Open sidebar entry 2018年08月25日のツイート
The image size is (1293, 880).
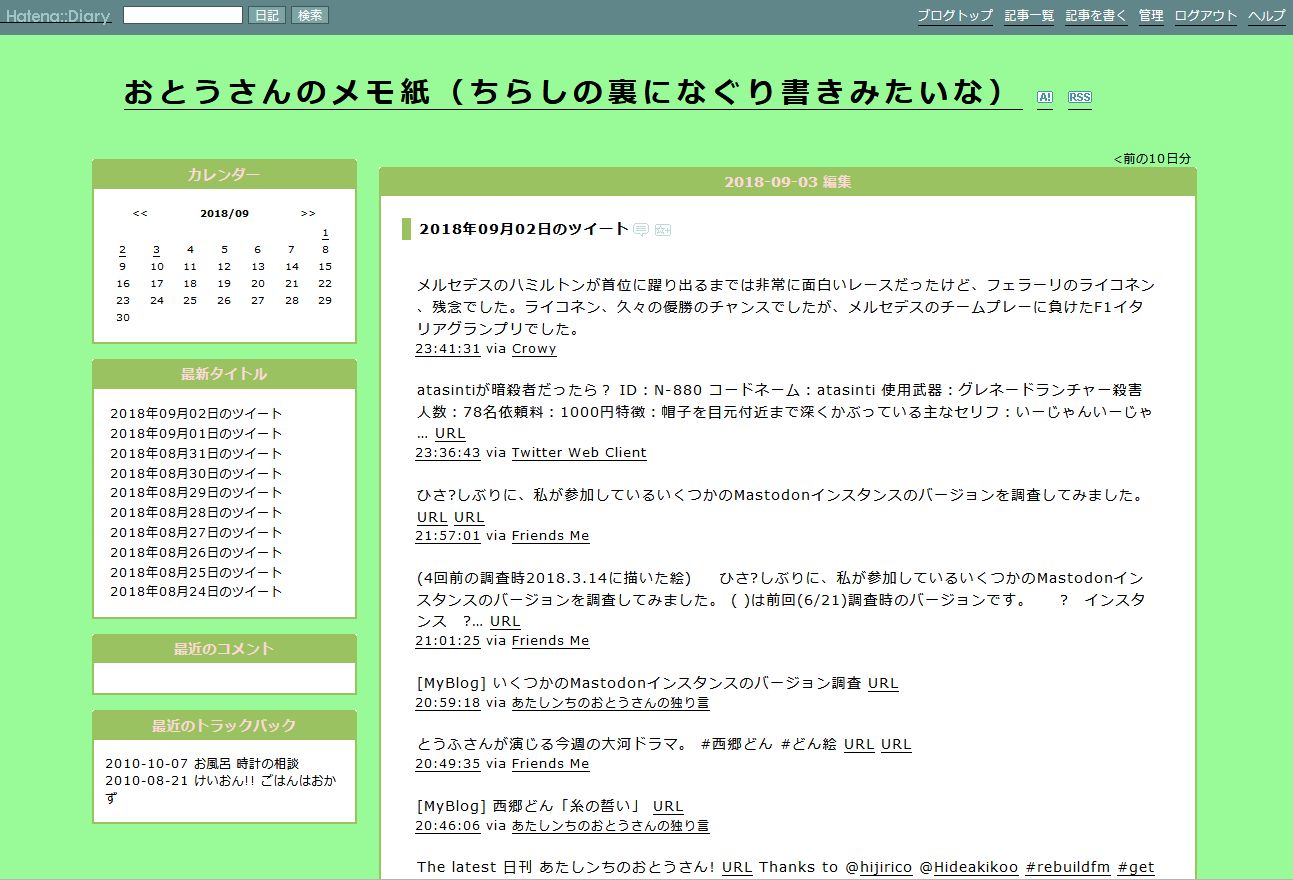point(196,572)
